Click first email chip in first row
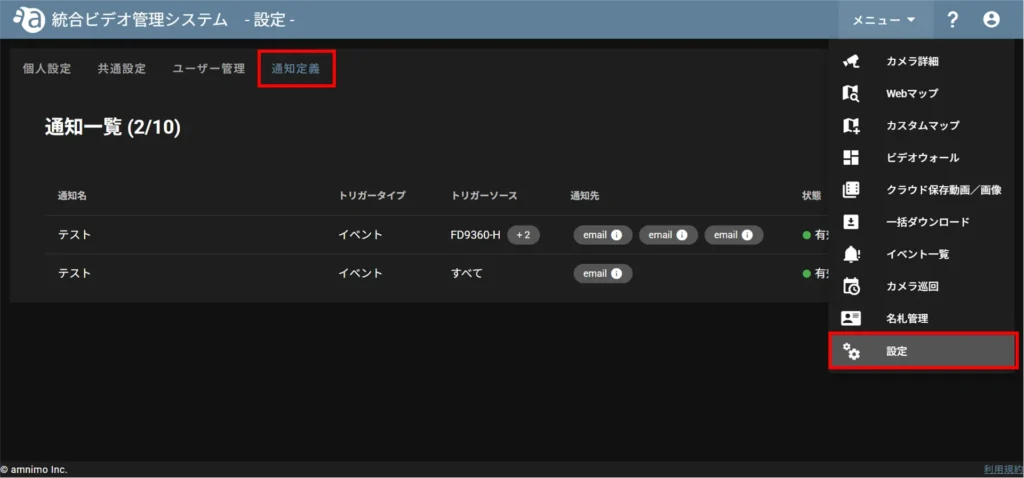Viewport: 1024px width, 478px height. coord(603,235)
